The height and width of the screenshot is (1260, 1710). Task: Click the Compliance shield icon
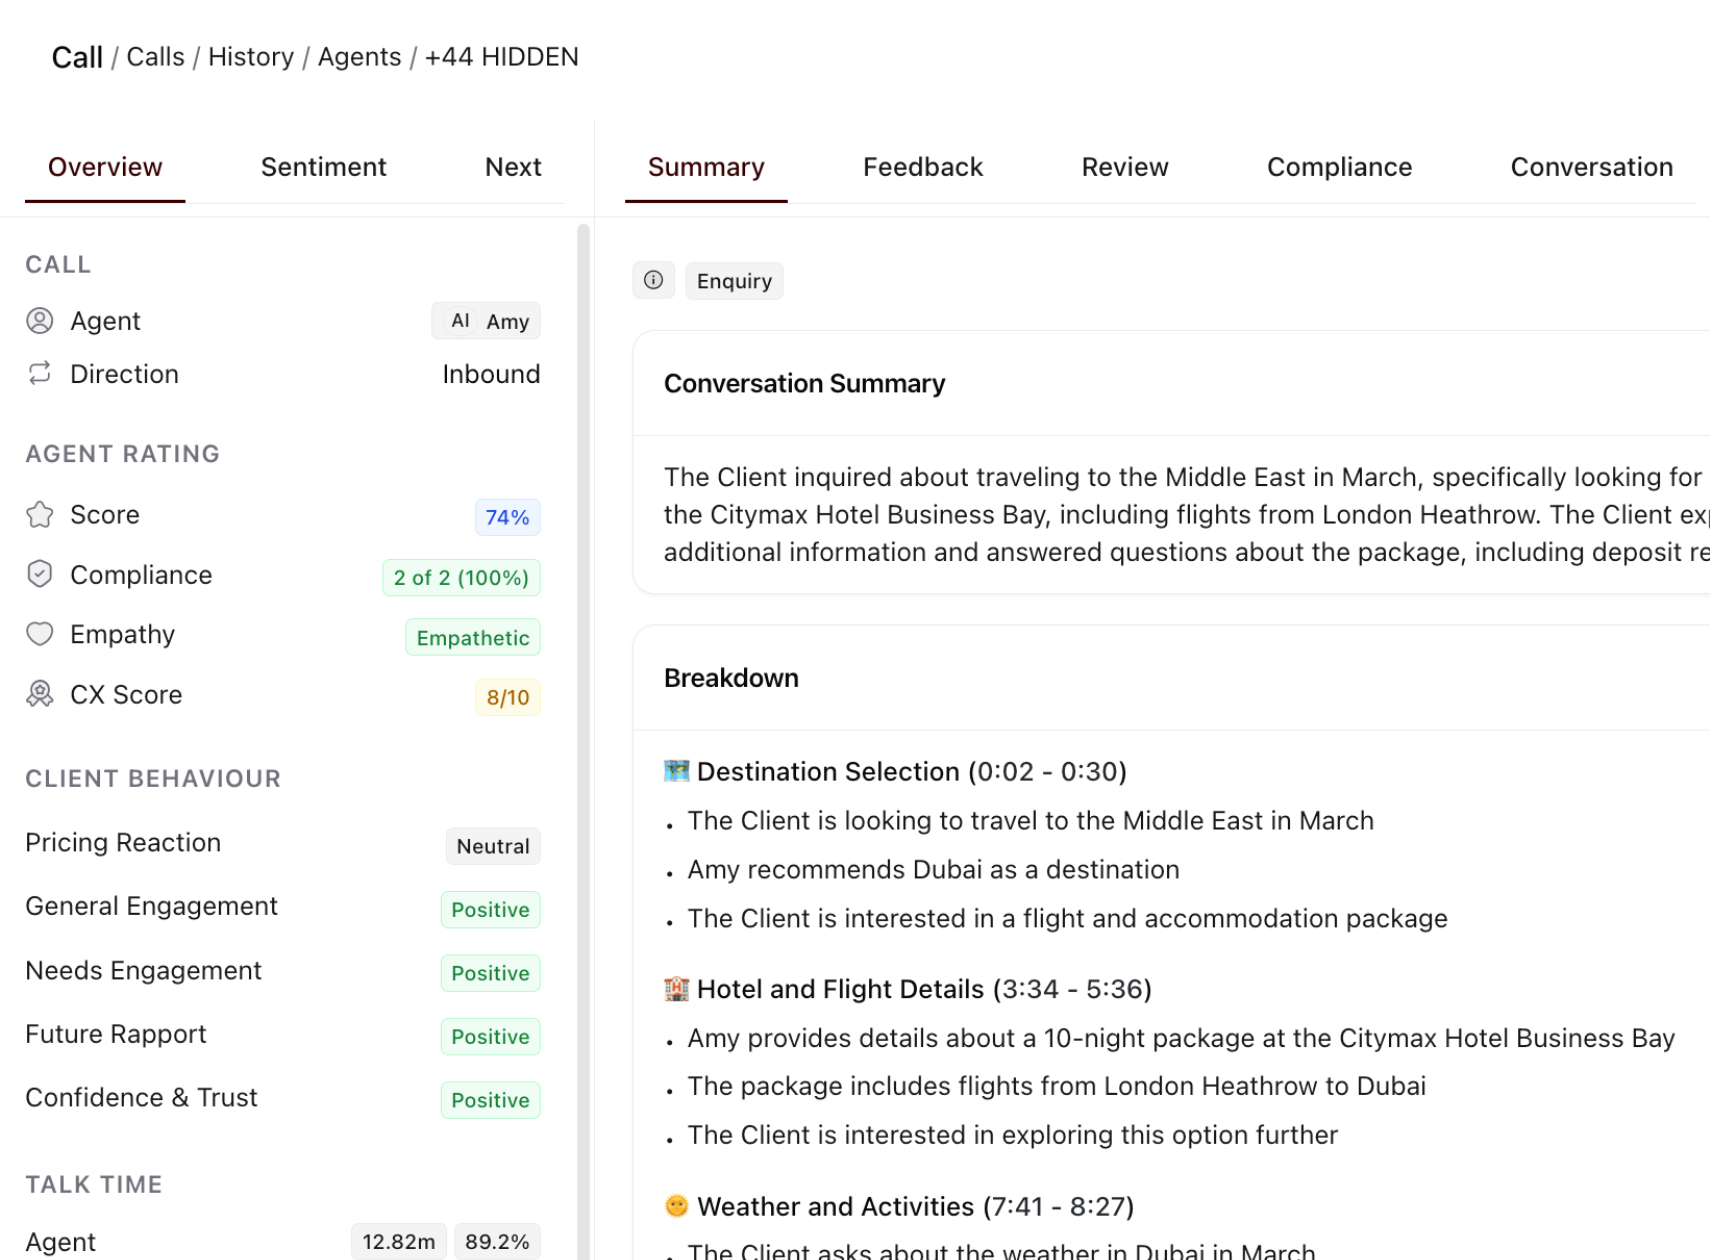tap(39, 574)
